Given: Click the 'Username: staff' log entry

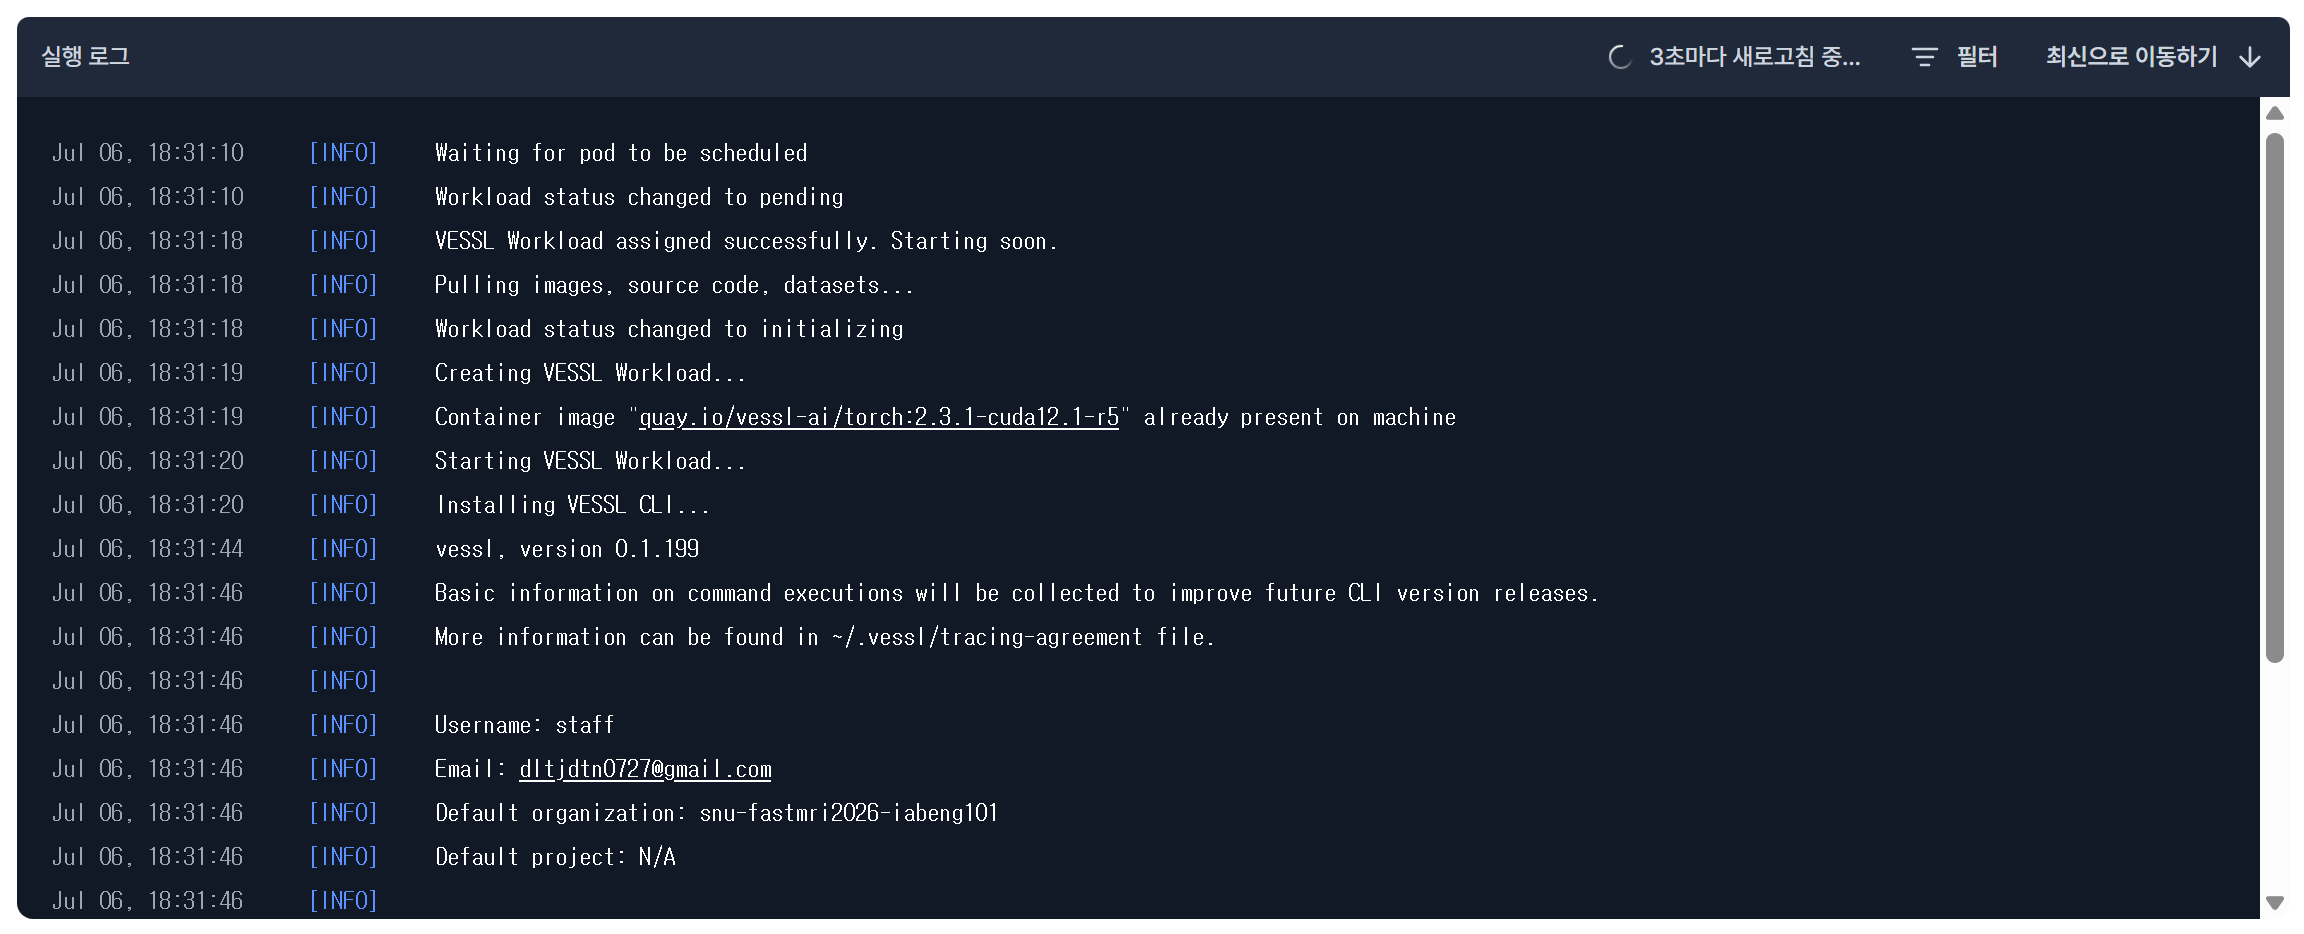Looking at the screenshot, I should 524,725.
